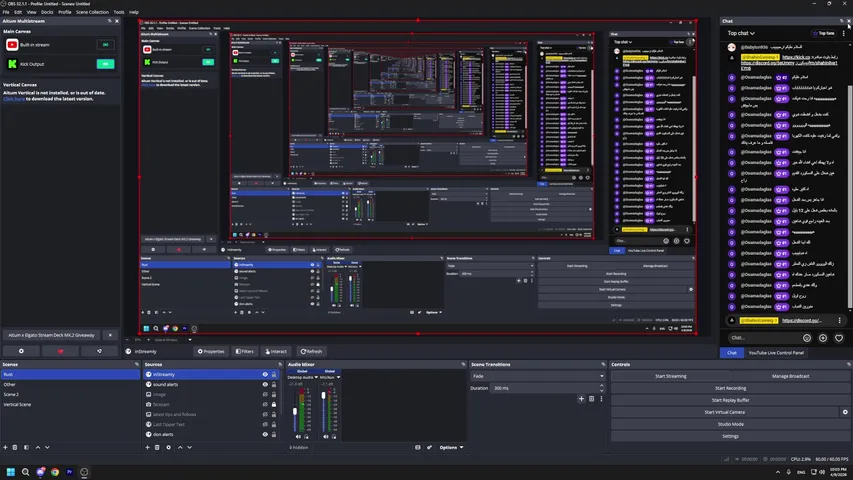Add a new source with the plus icon

[147, 447]
